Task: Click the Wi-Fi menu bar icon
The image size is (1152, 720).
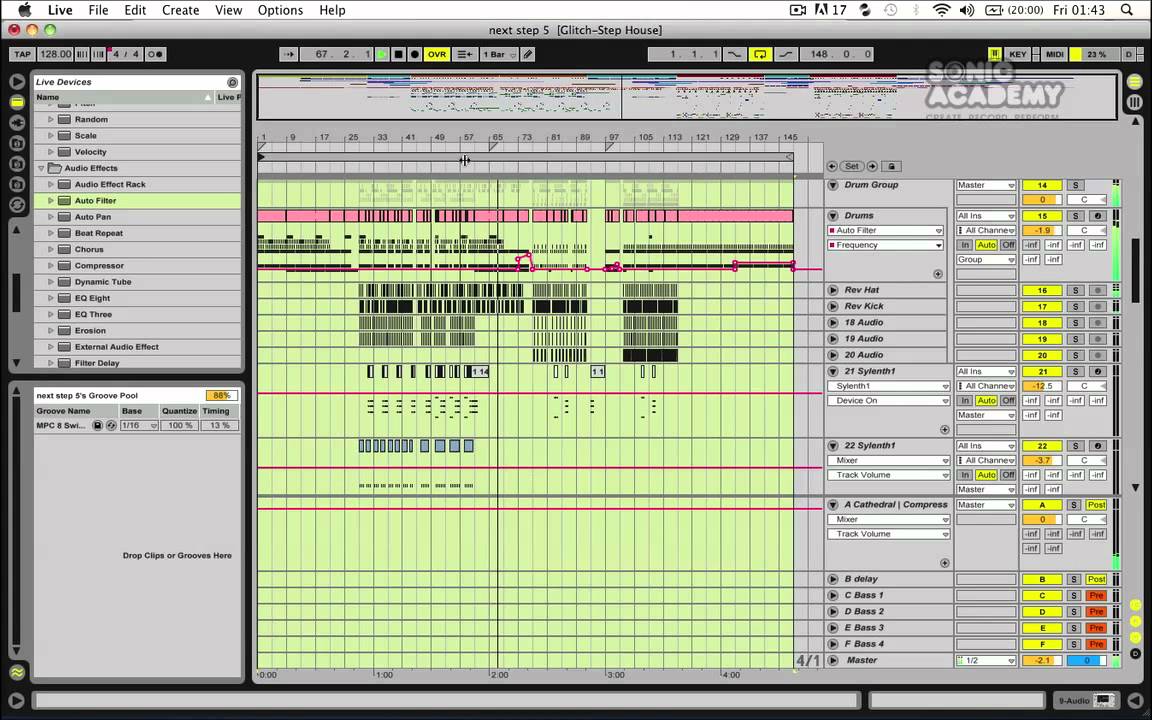Action: pyautogui.click(x=941, y=10)
